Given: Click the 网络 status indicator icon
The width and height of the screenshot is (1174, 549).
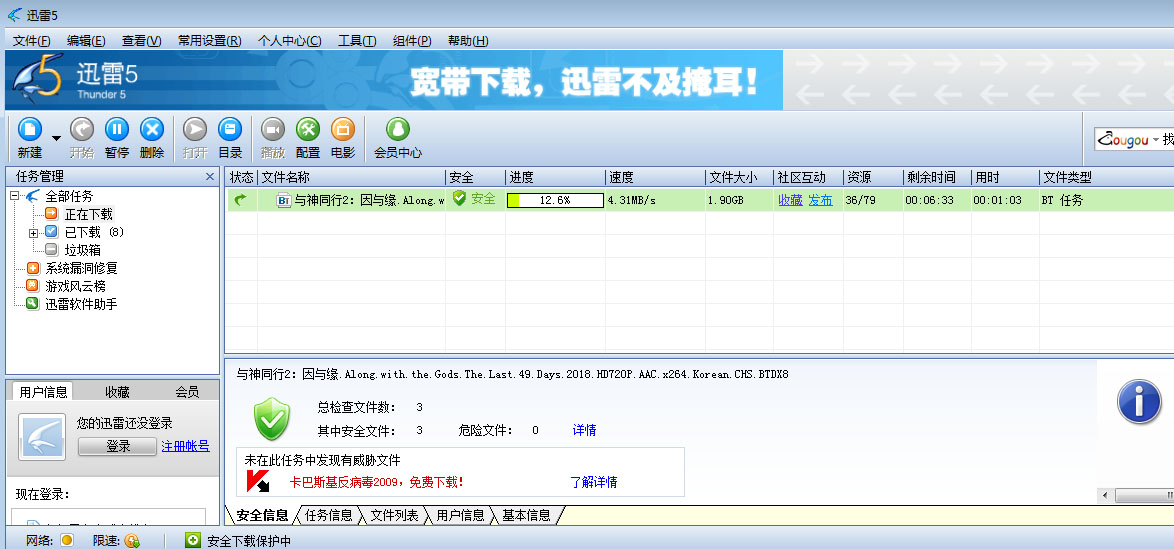Looking at the screenshot, I should coord(67,540).
